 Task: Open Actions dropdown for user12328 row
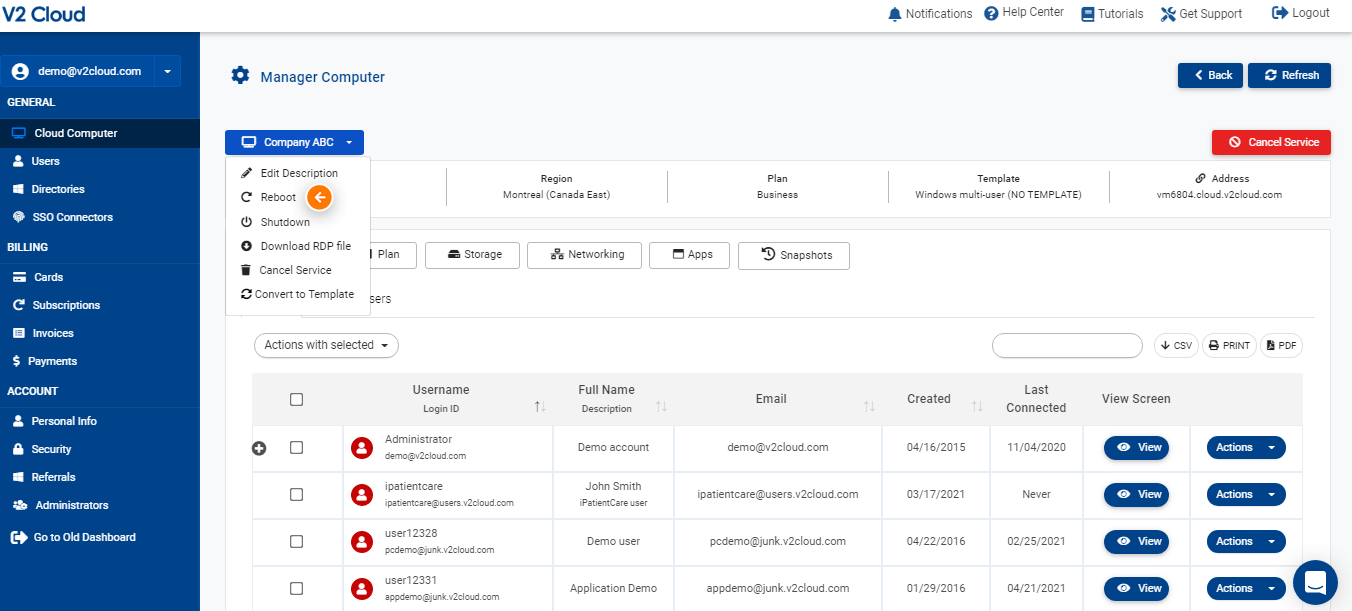[1246, 541]
